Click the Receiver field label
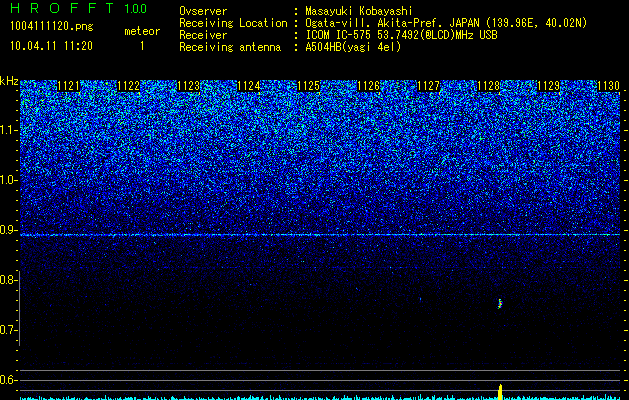 point(203,35)
